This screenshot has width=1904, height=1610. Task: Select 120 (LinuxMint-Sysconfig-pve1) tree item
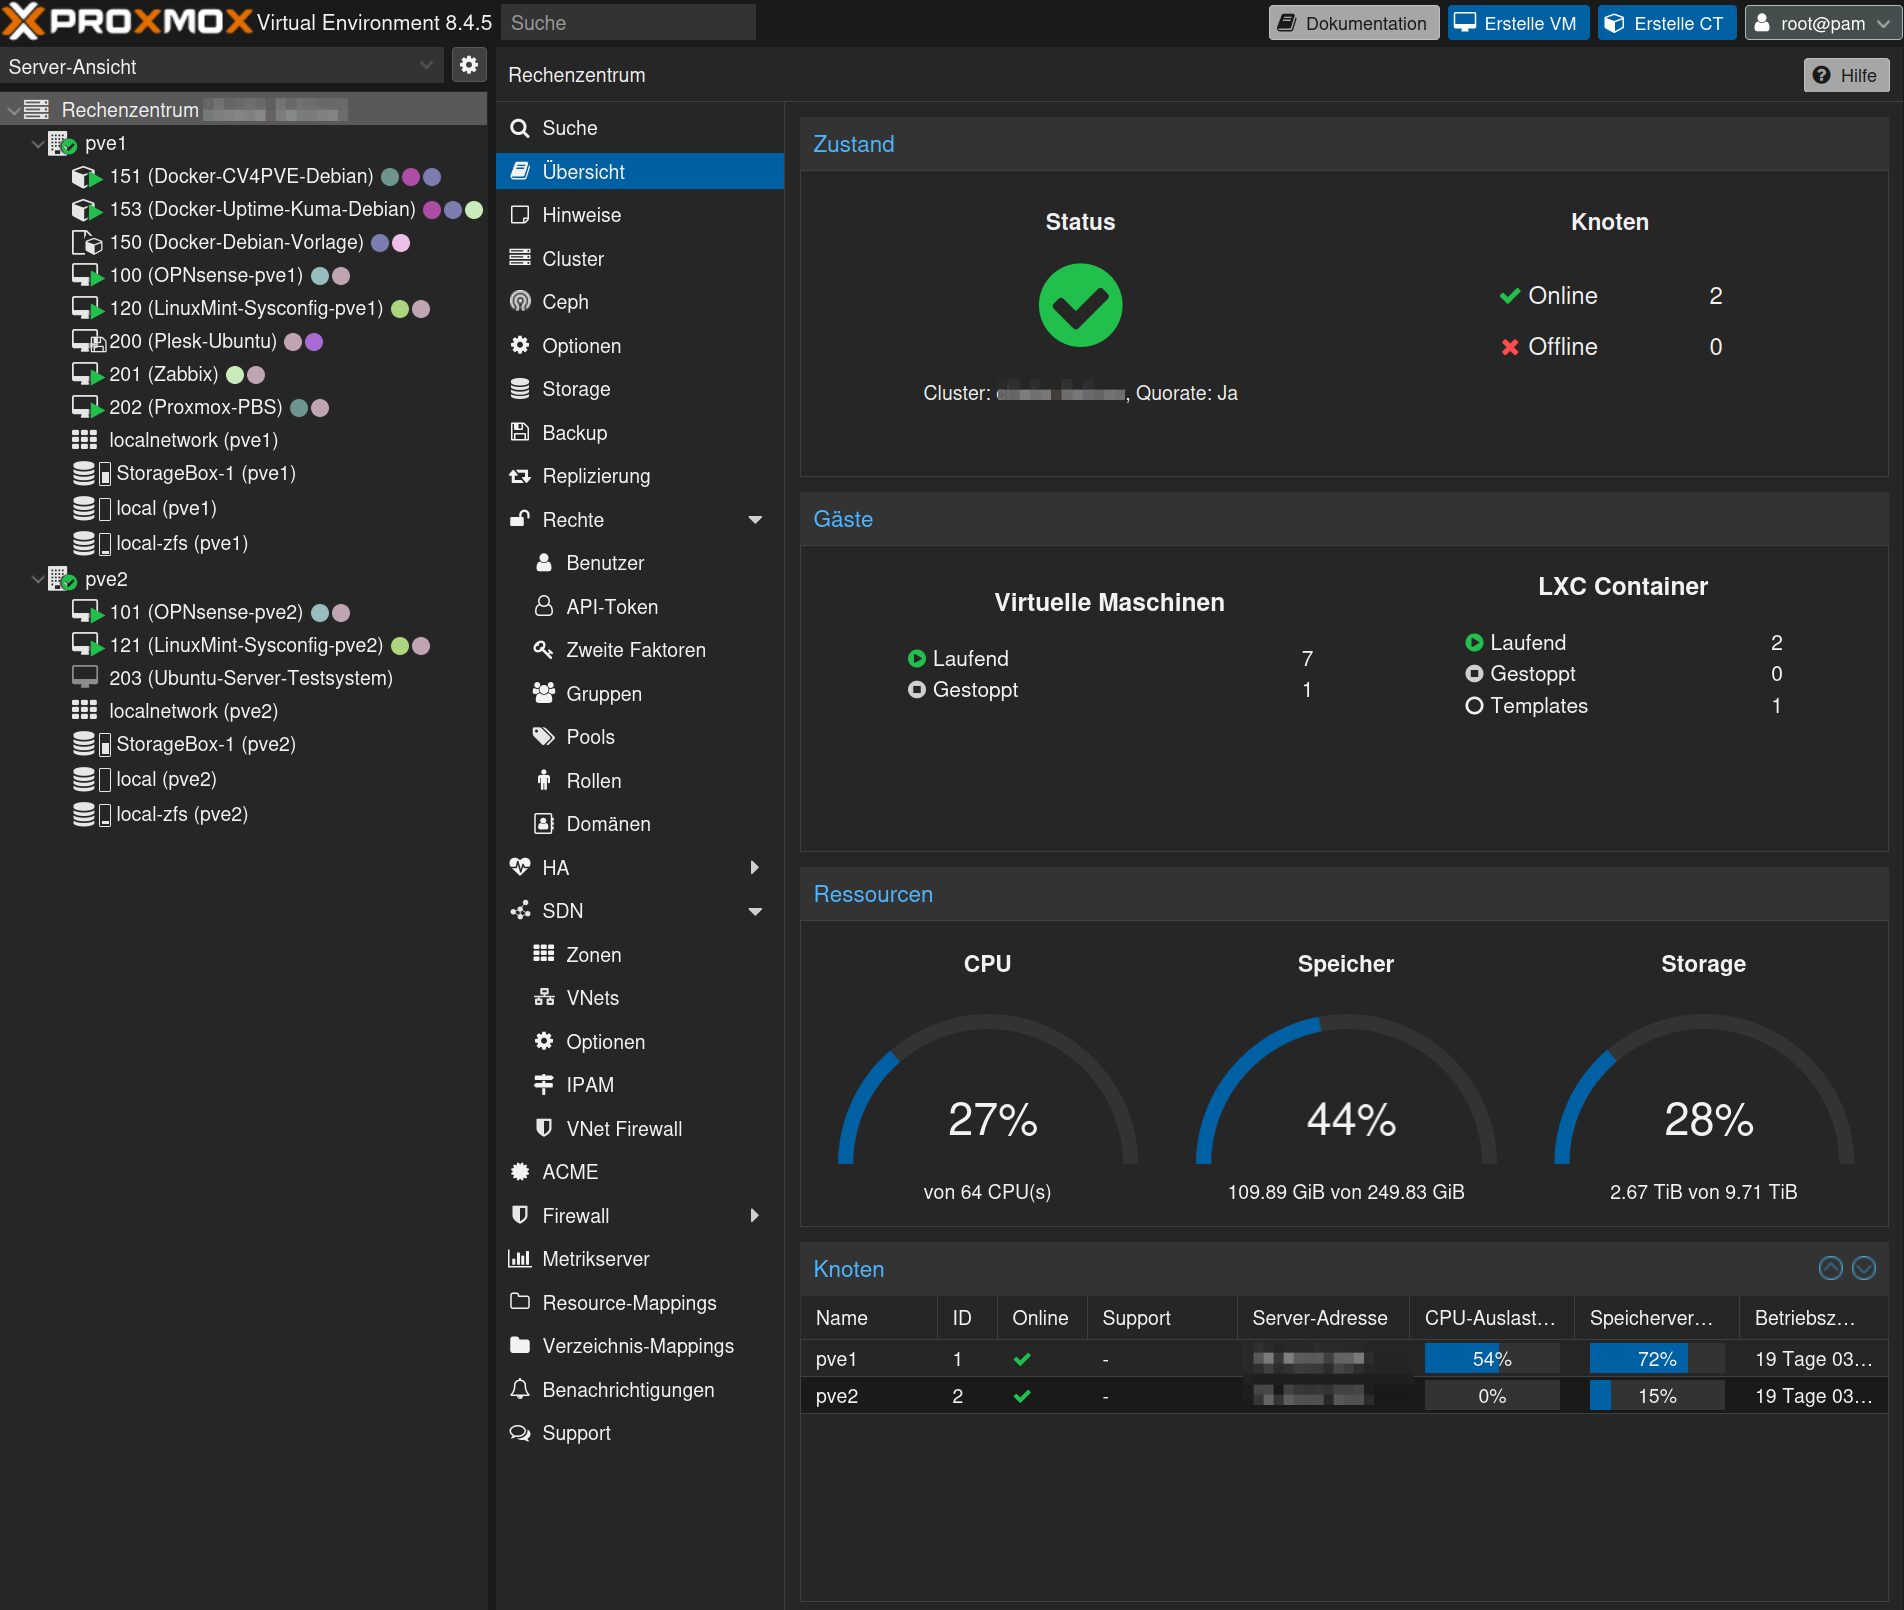pos(246,309)
